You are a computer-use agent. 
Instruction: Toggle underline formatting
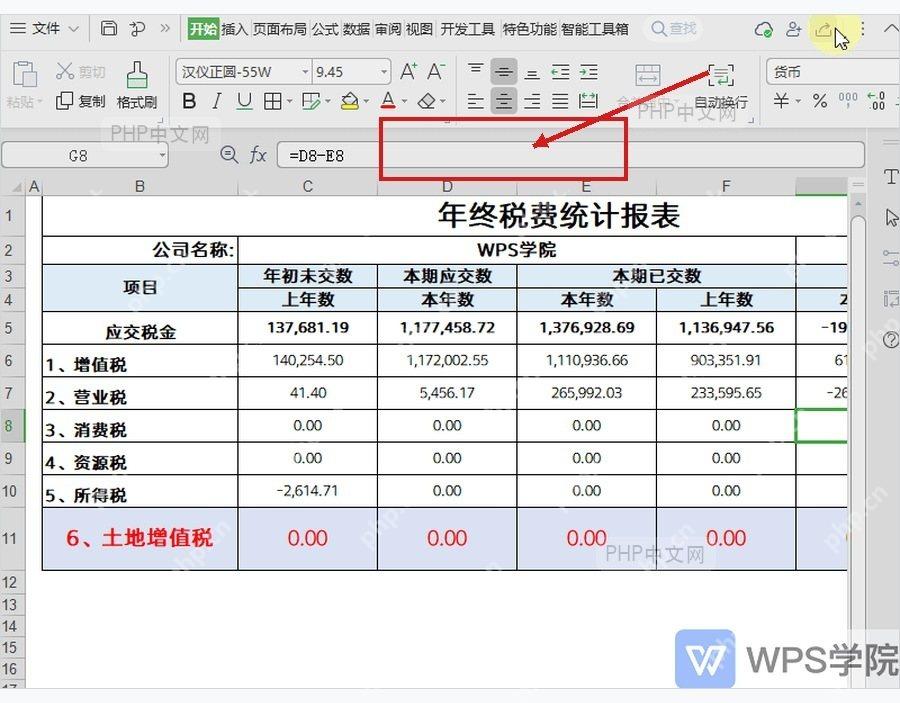coord(245,102)
